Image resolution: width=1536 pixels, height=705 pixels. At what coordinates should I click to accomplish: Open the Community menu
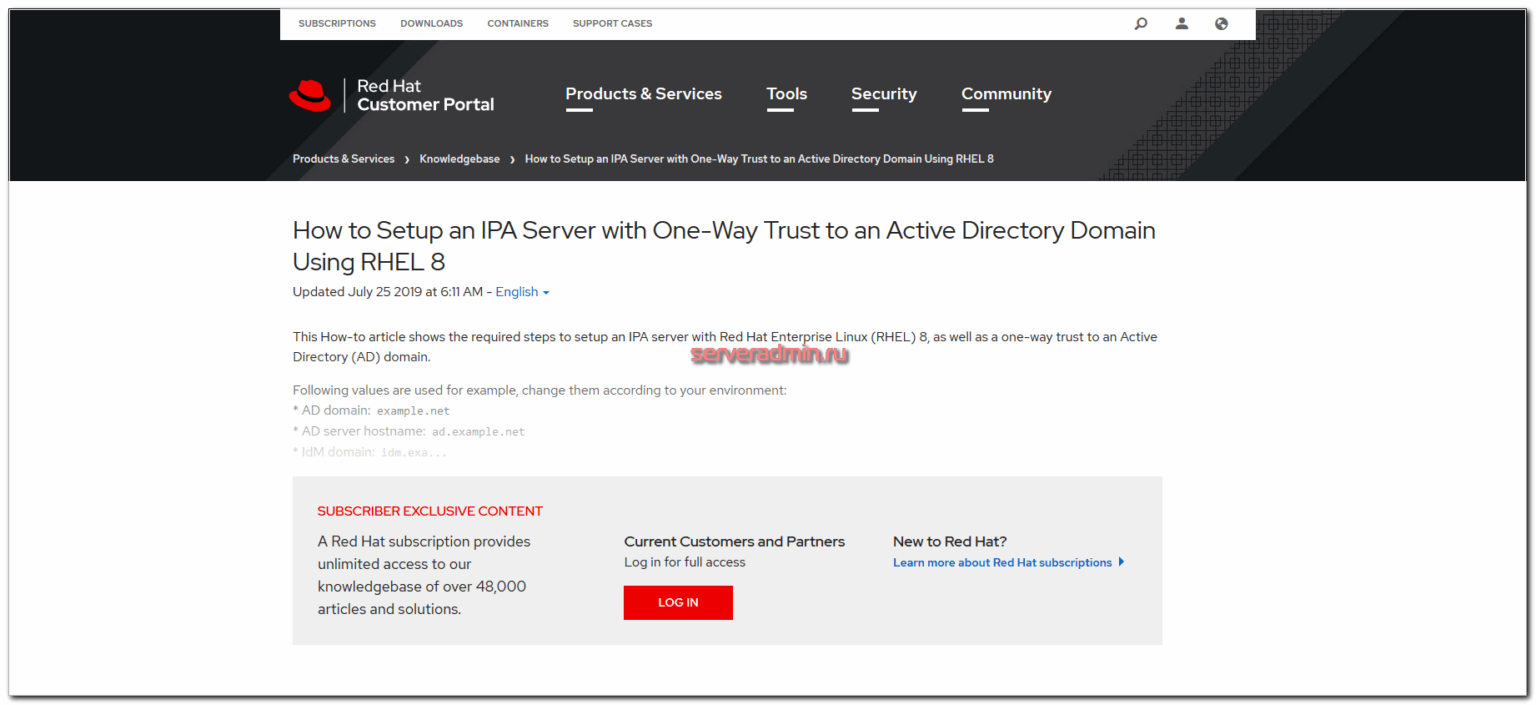1006,93
